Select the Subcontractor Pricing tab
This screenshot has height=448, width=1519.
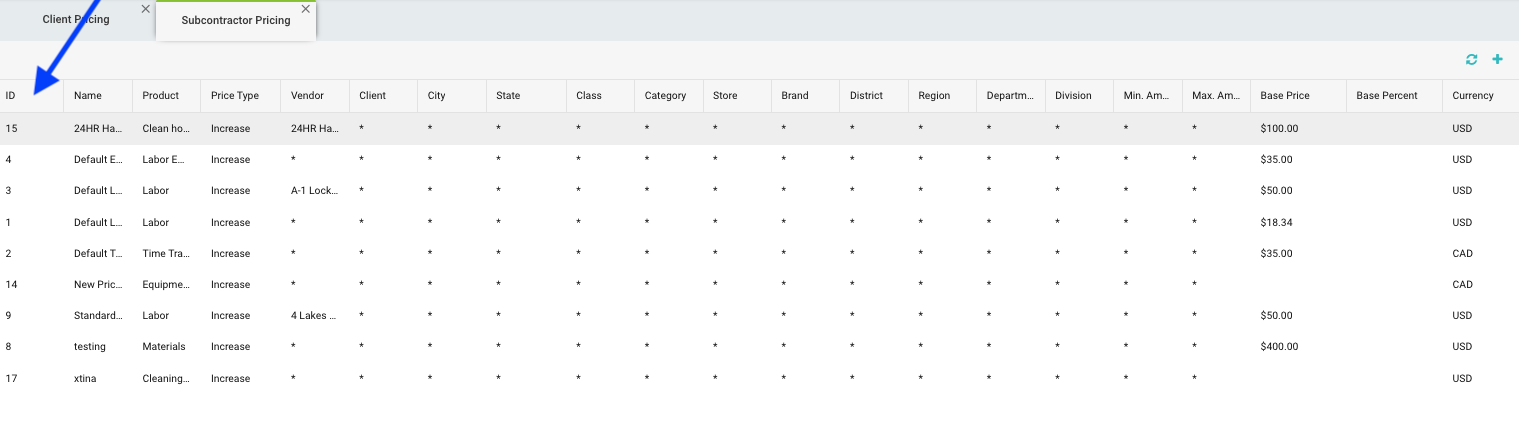coord(236,21)
